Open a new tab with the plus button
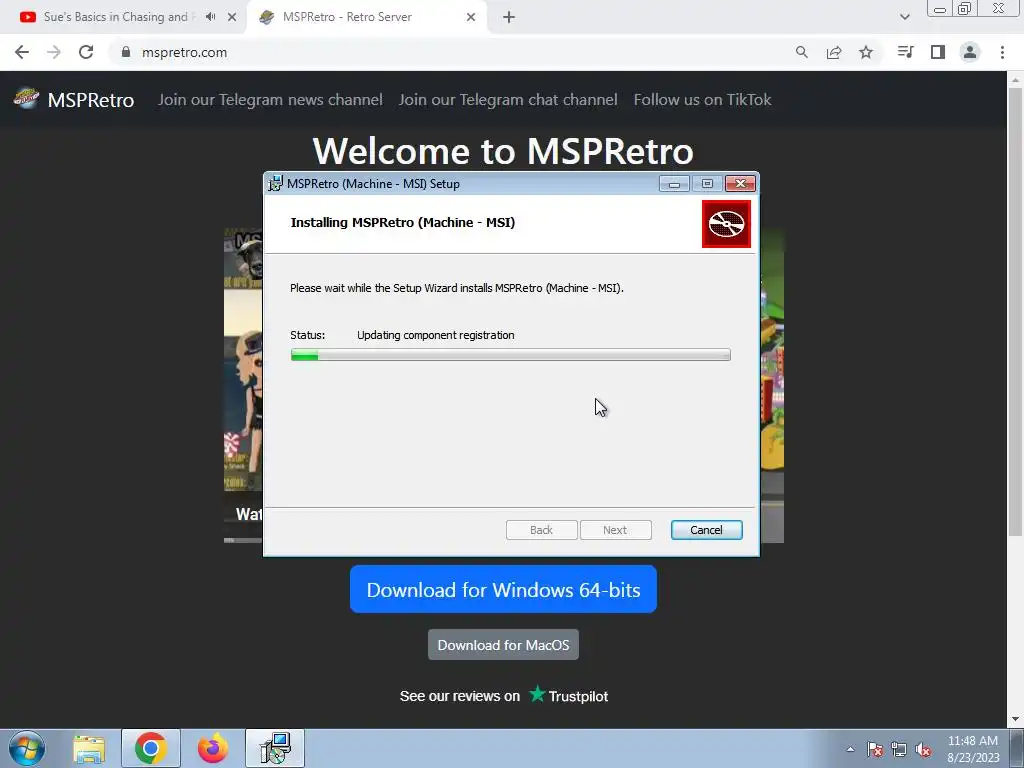The width and height of the screenshot is (1024, 768). coord(509,17)
